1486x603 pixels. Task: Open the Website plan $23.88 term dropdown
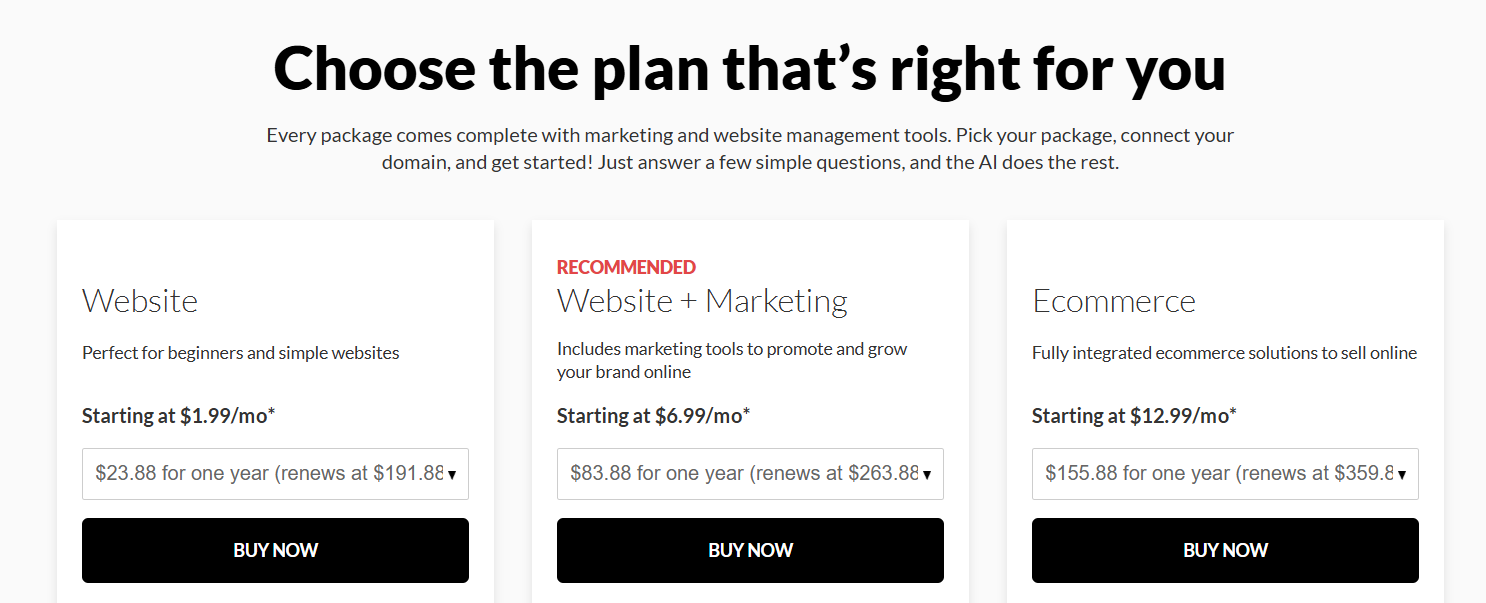[275, 474]
